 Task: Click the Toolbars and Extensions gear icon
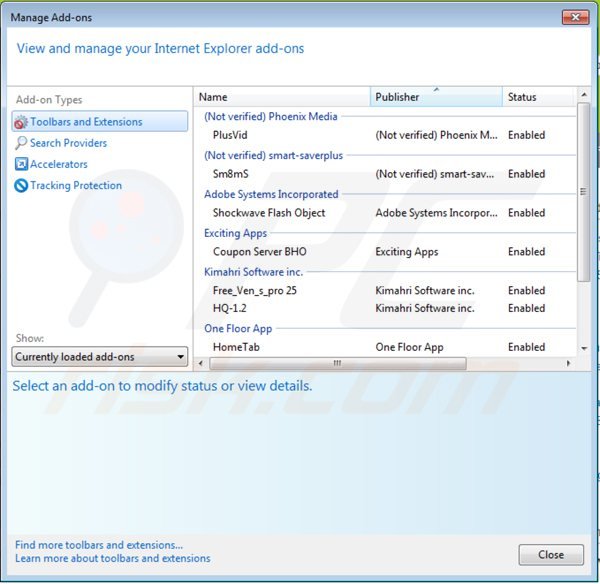21,122
